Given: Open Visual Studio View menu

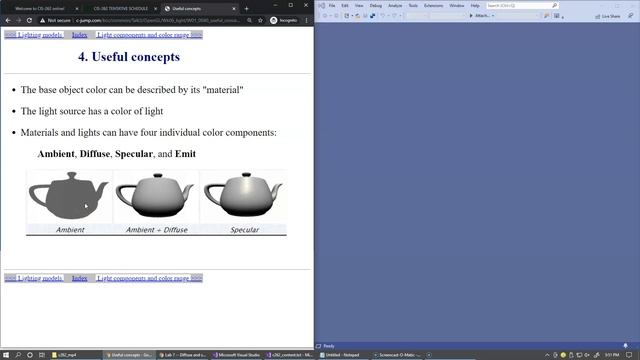Looking at the screenshot, I should [x=359, y=6].
